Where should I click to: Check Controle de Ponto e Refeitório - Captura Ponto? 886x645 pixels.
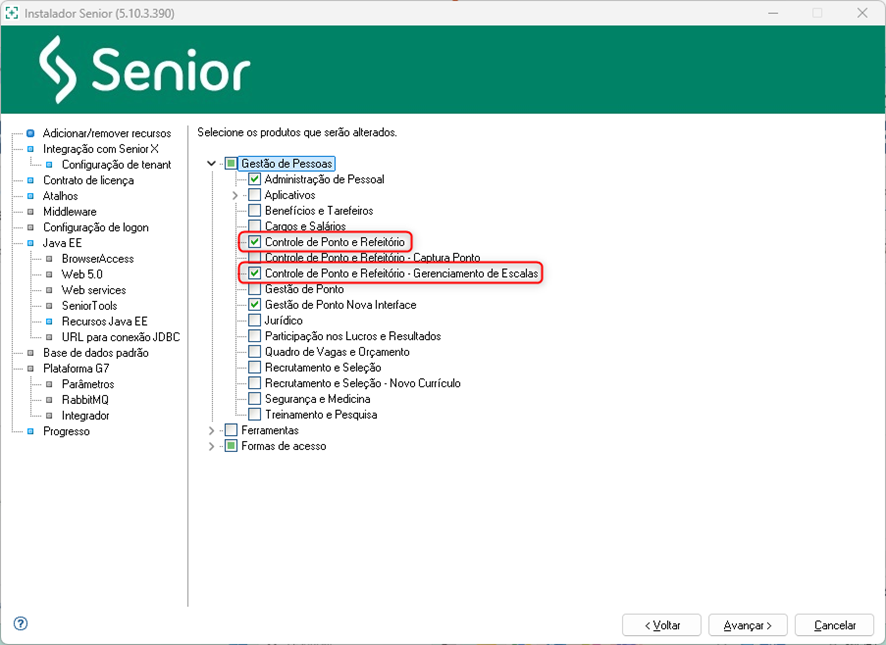coord(255,258)
